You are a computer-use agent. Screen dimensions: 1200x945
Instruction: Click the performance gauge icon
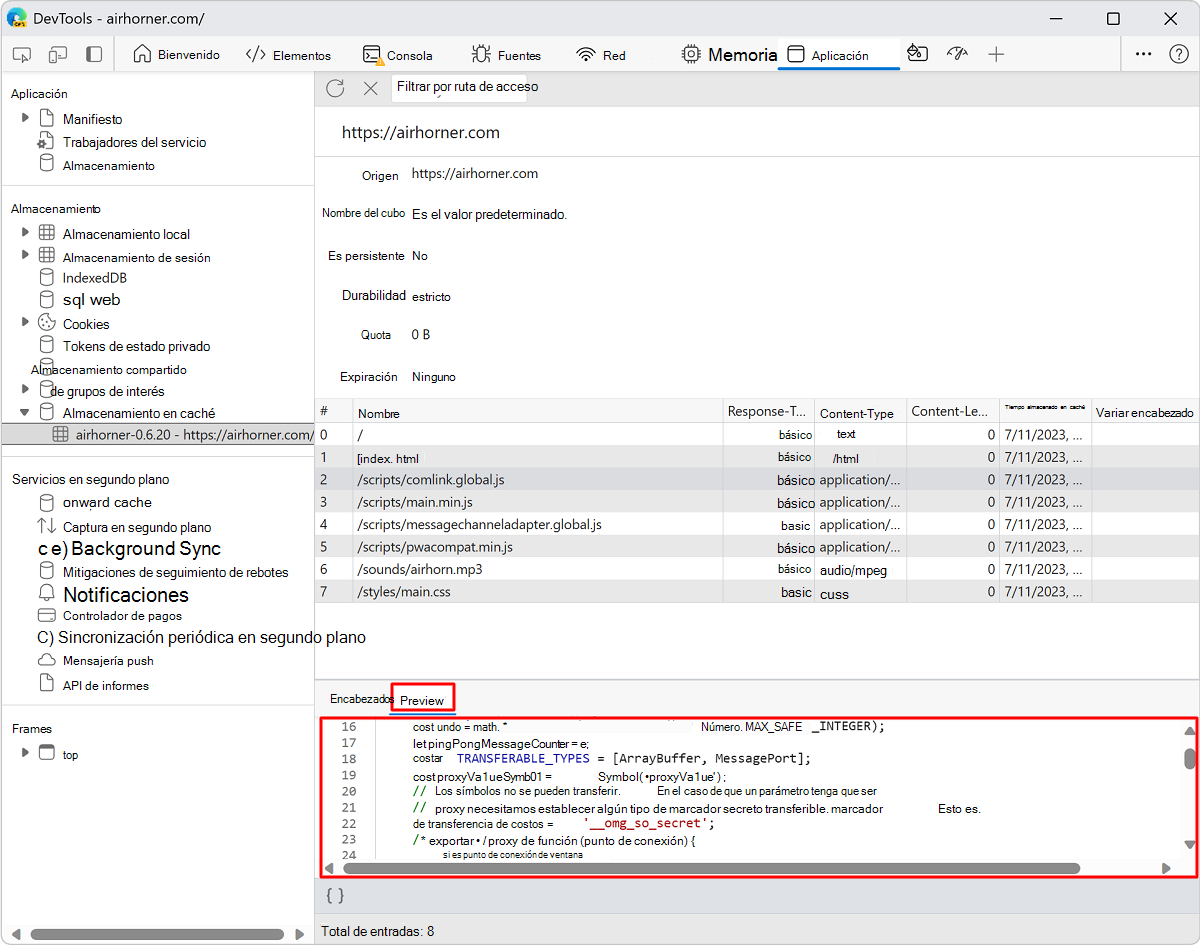coord(957,55)
